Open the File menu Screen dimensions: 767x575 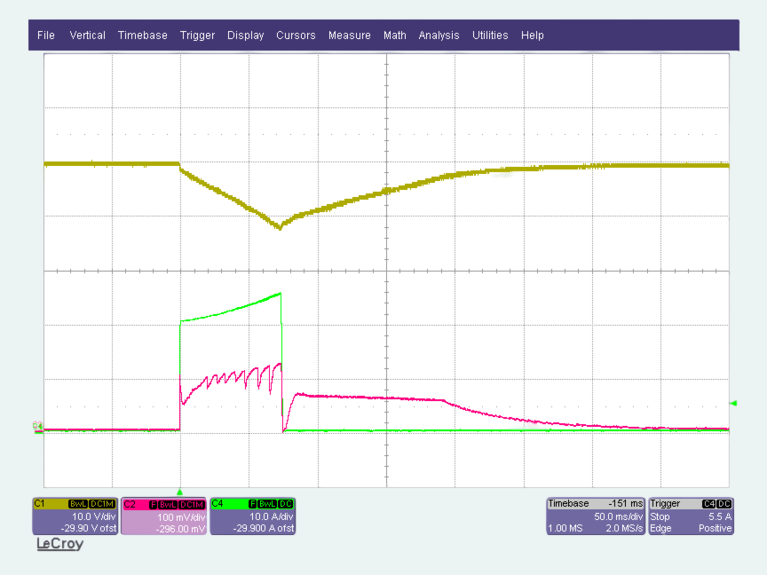click(x=46, y=35)
